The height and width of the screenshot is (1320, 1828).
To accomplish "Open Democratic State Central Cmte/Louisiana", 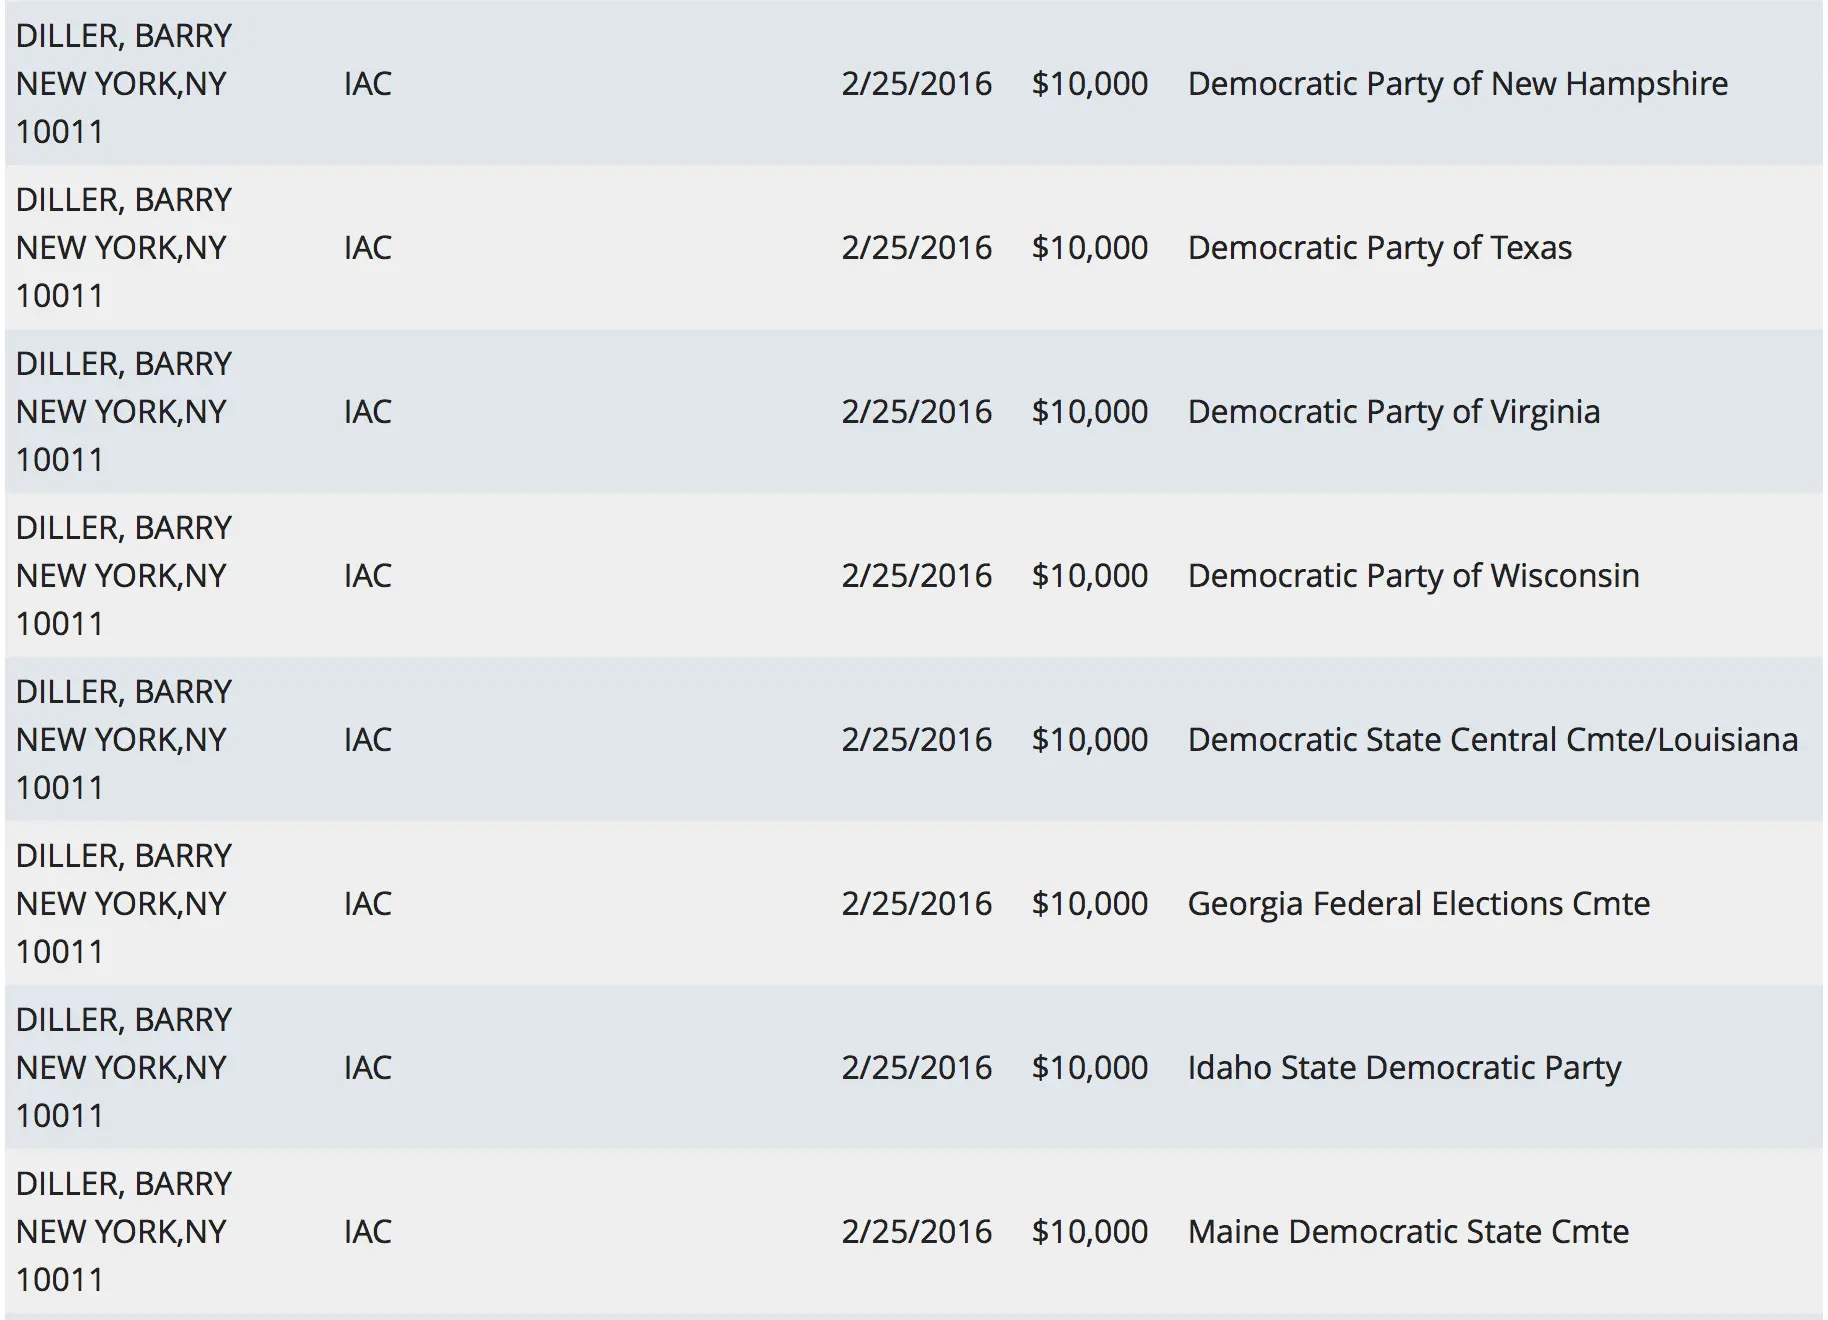I will click(1492, 740).
